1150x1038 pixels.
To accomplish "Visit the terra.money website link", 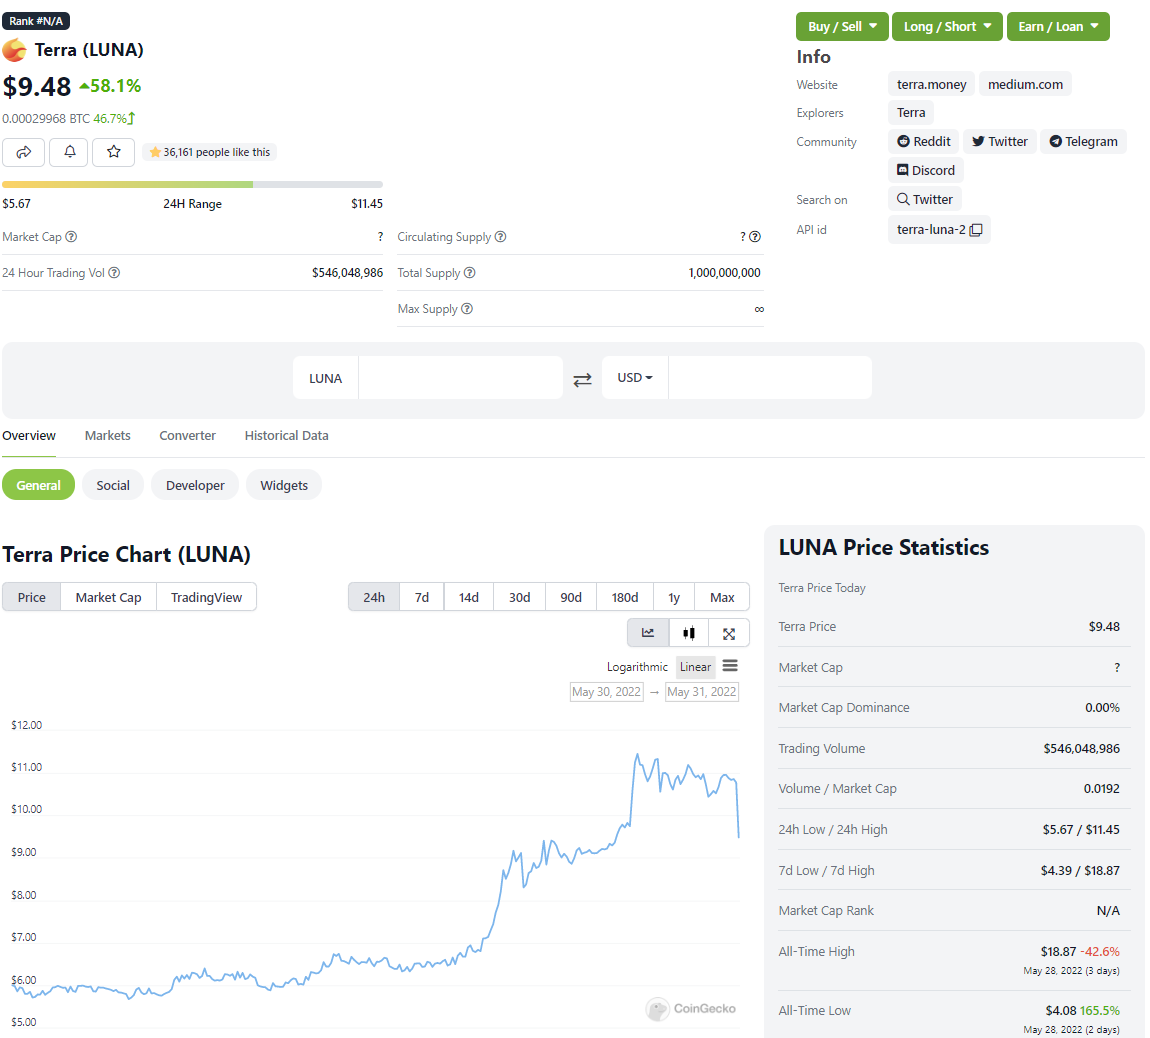I will click(931, 84).
